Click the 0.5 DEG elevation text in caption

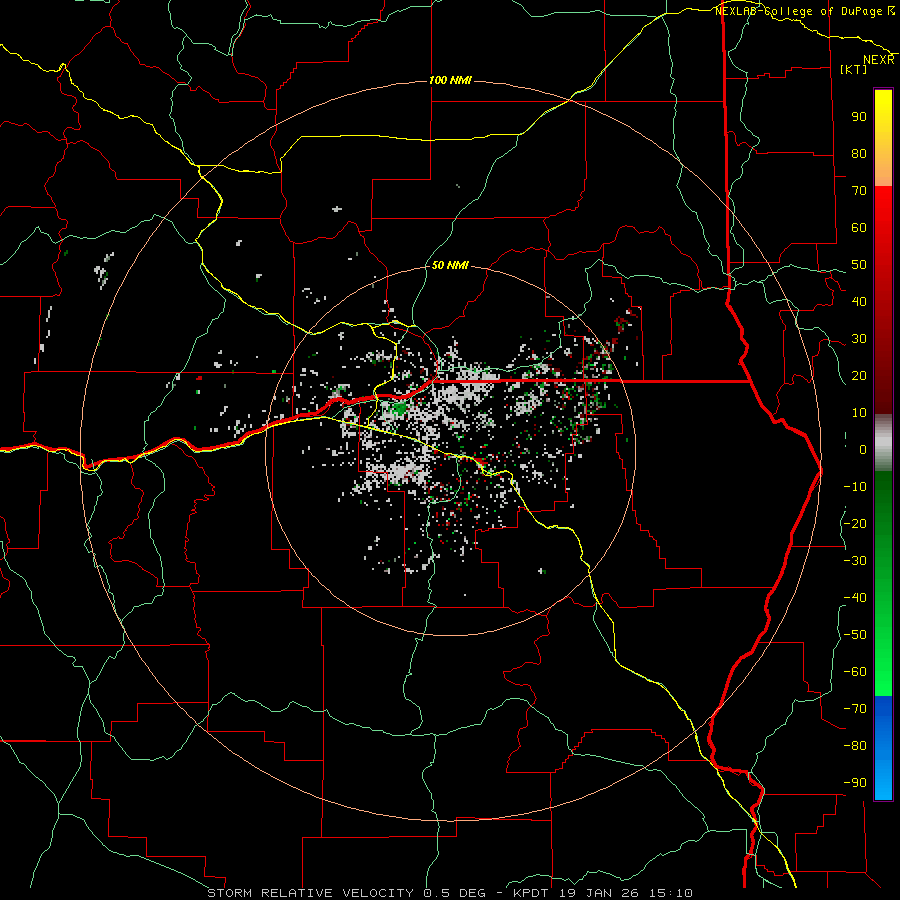point(455,893)
